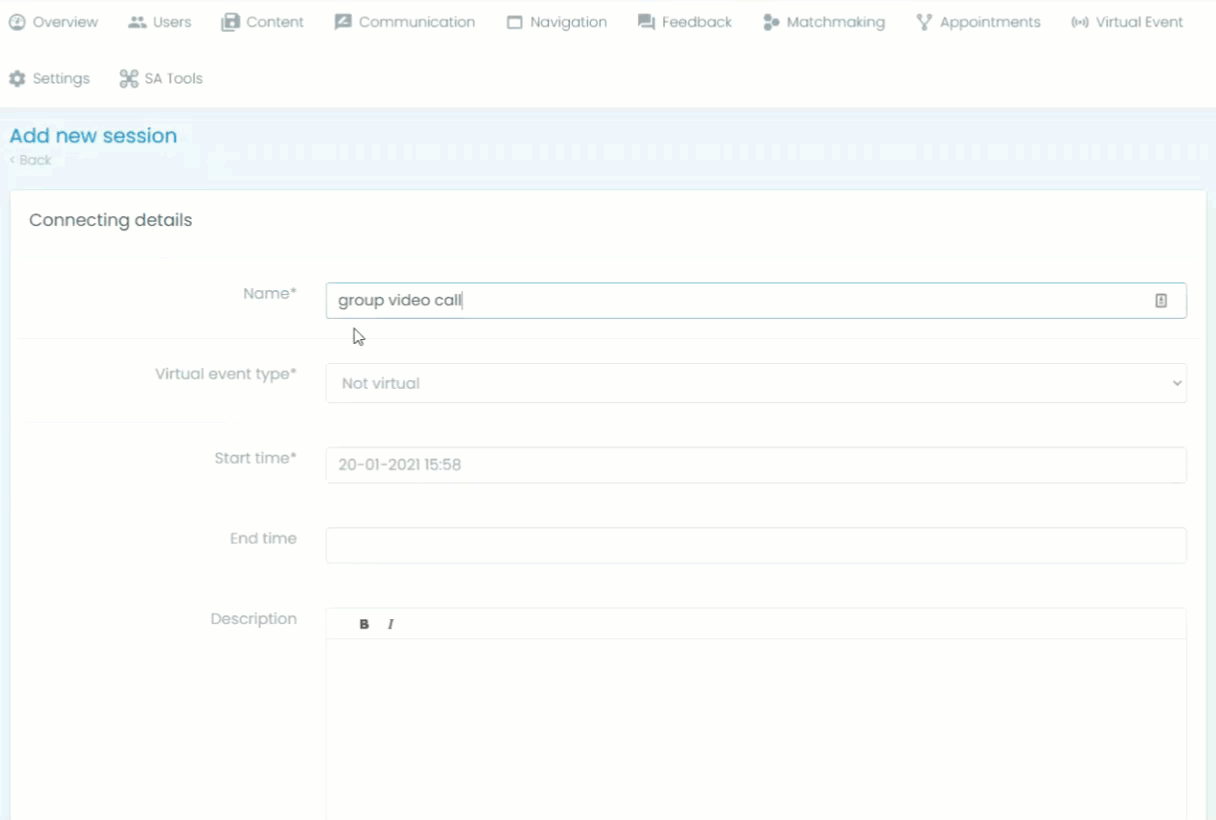Click the Feedback speech bubbles icon
Screen dimensions: 1216x820
(x=646, y=22)
